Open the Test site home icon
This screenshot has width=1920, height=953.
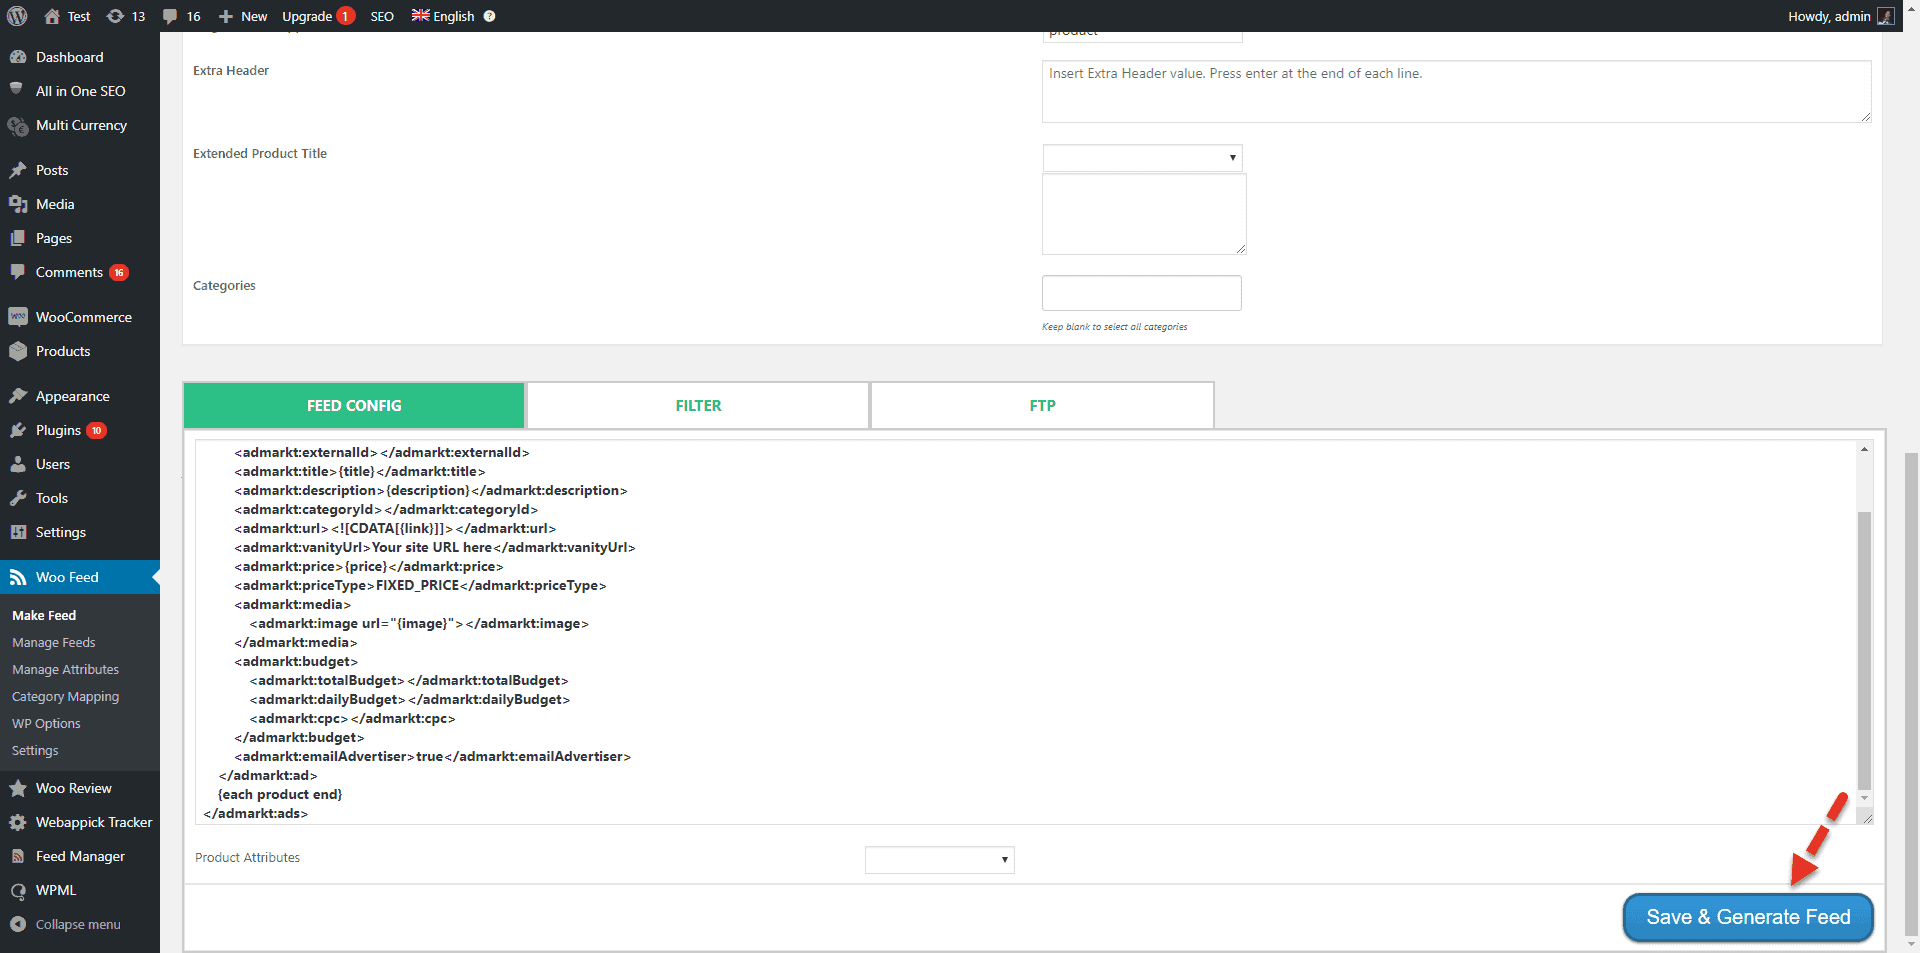[x=52, y=16]
